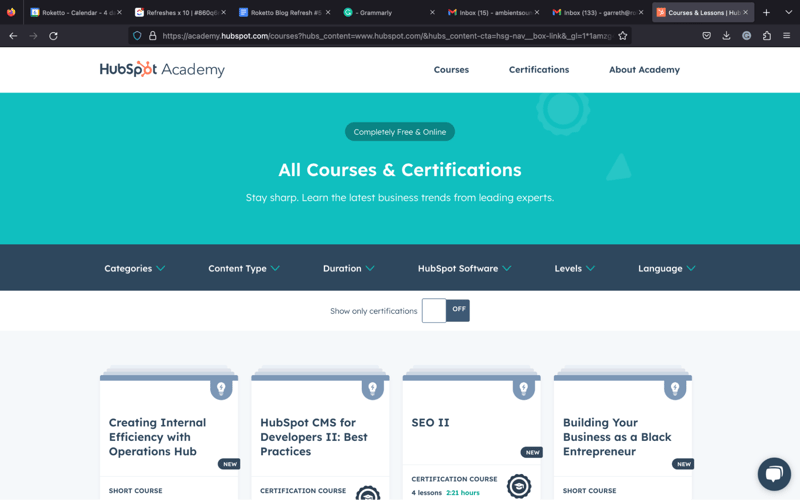Image resolution: width=800 pixels, height=500 pixels.
Task: Open the Levels filter dropdown
Action: 574,268
